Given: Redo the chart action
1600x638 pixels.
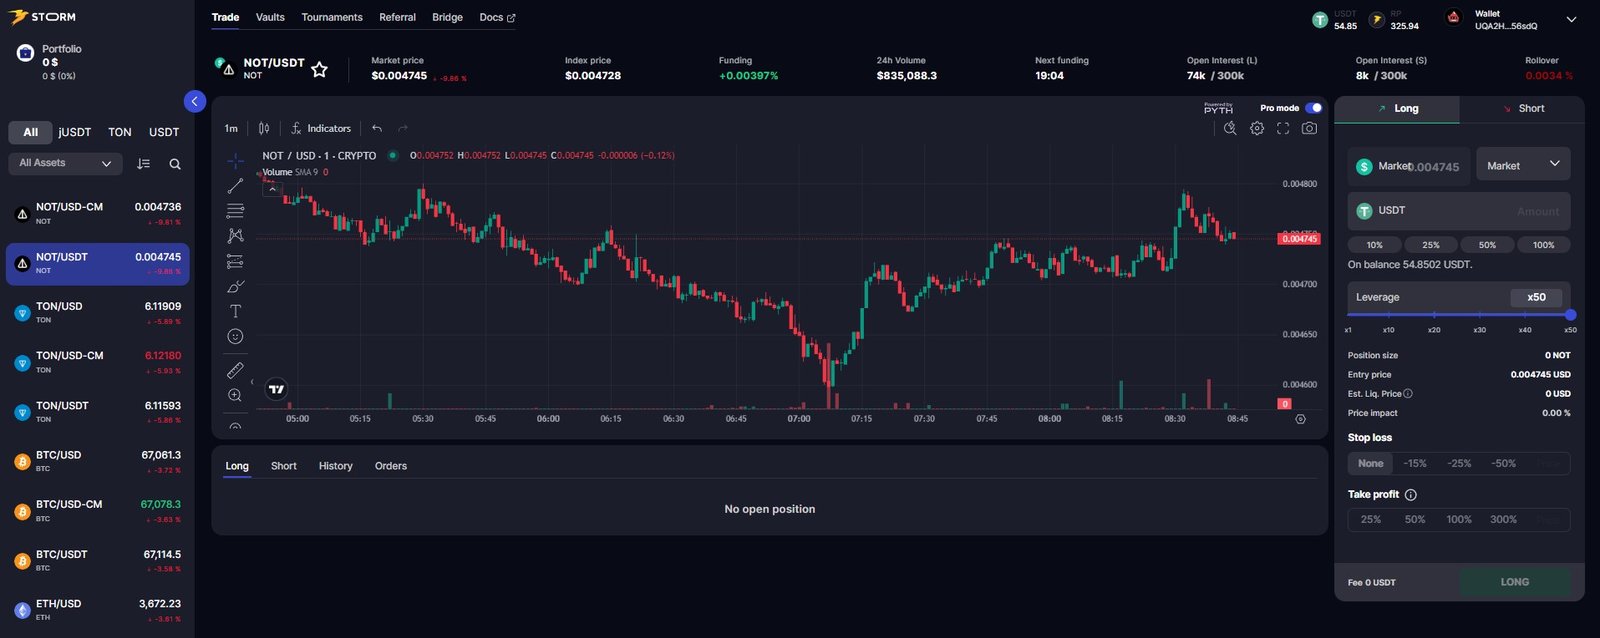Looking at the screenshot, I should (403, 128).
